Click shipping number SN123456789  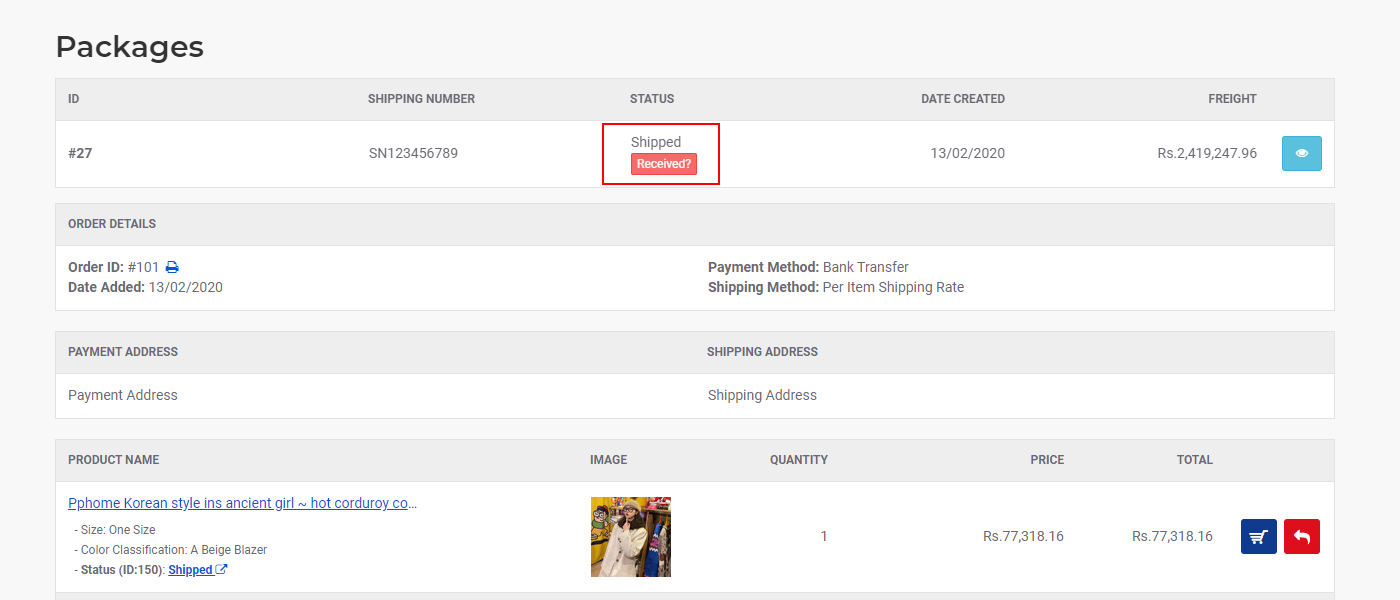413,153
